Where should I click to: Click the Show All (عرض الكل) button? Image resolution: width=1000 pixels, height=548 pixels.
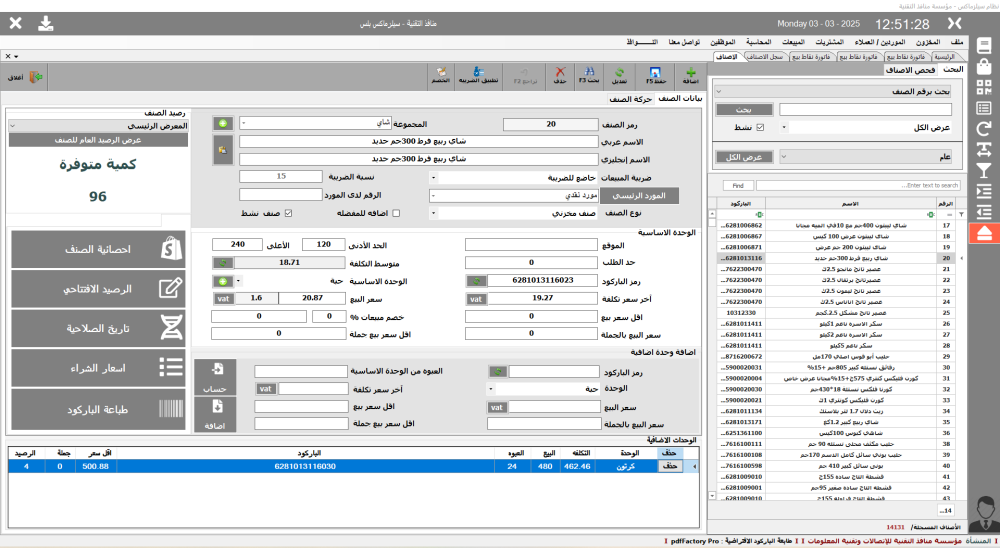(743, 157)
